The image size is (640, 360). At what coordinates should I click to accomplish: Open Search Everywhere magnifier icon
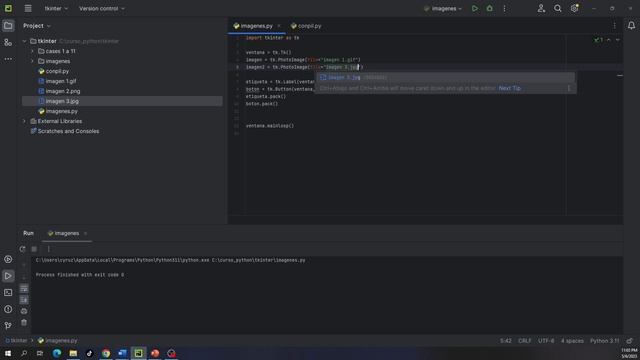(558, 8)
